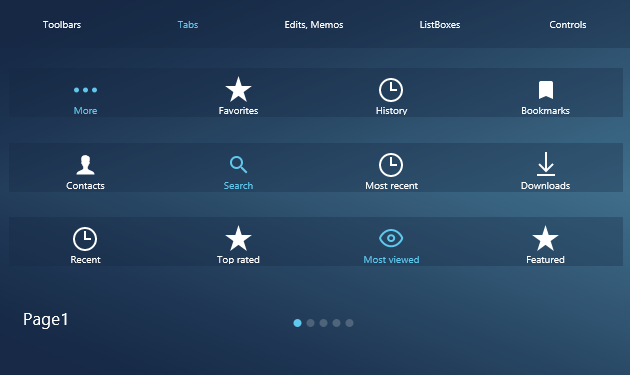Select the Bookmarks ribbon icon

(546, 90)
